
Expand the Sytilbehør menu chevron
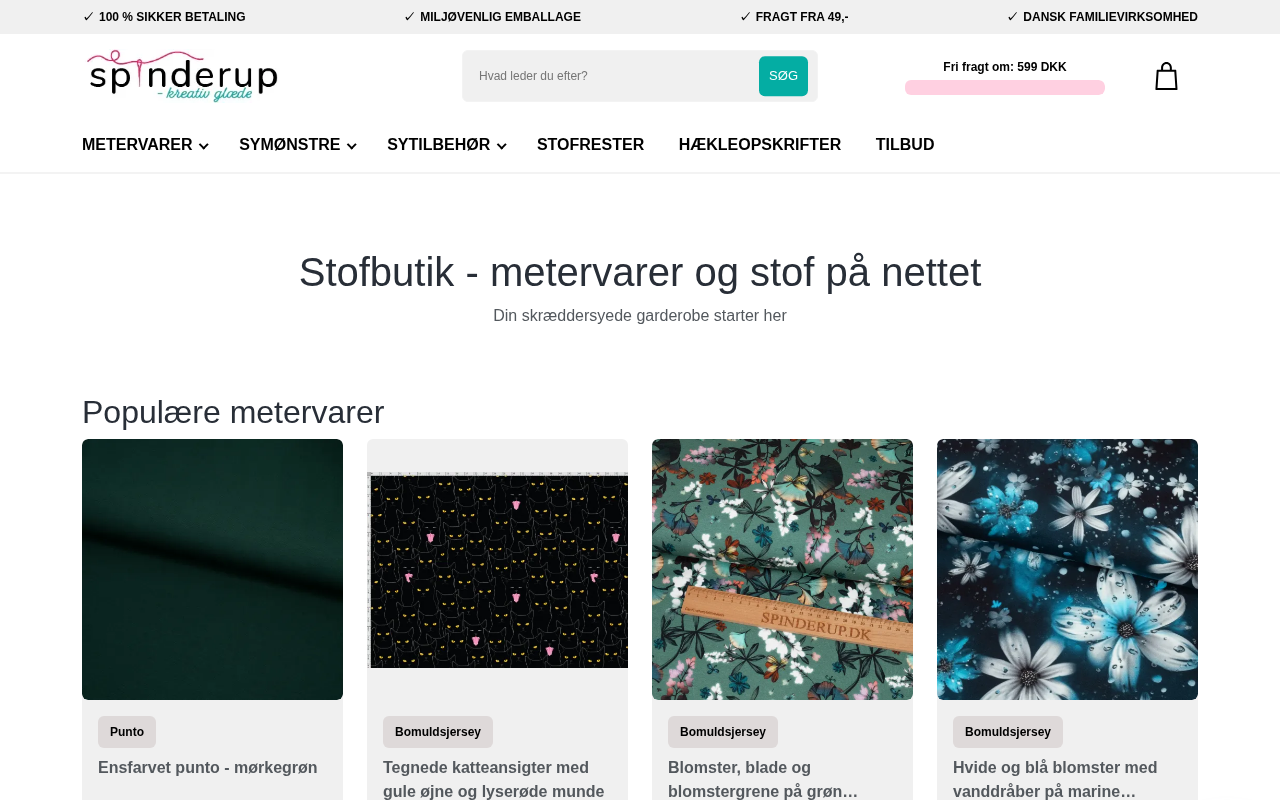(502, 146)
